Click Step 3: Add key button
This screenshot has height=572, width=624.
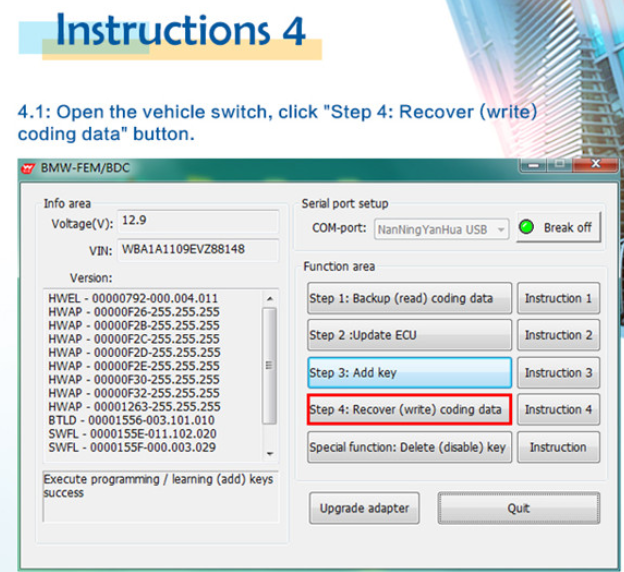tap(409, 373)
